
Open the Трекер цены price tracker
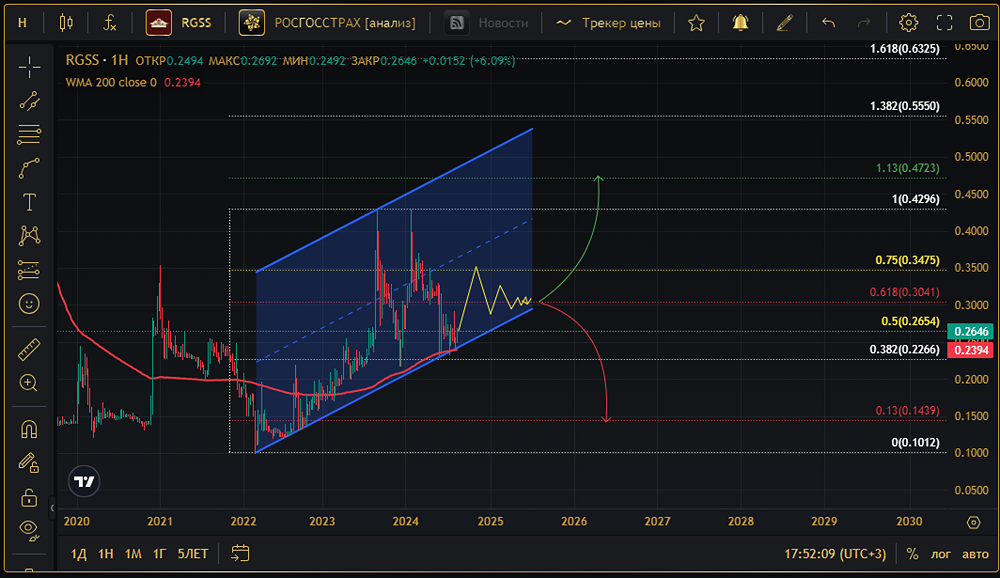[608, 23]
